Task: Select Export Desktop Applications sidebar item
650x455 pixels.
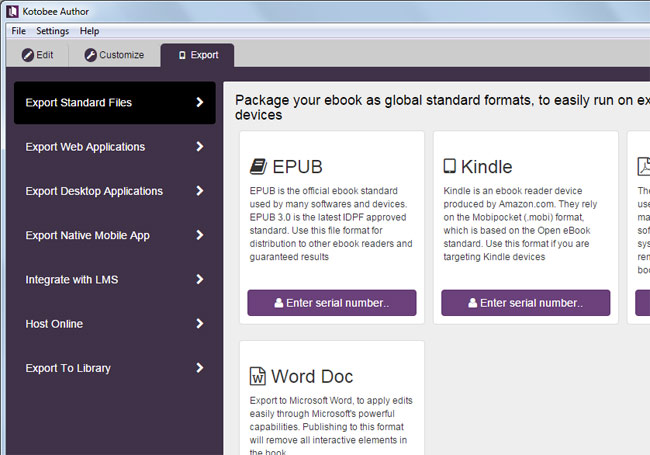Action: click(x=115, y=191)
